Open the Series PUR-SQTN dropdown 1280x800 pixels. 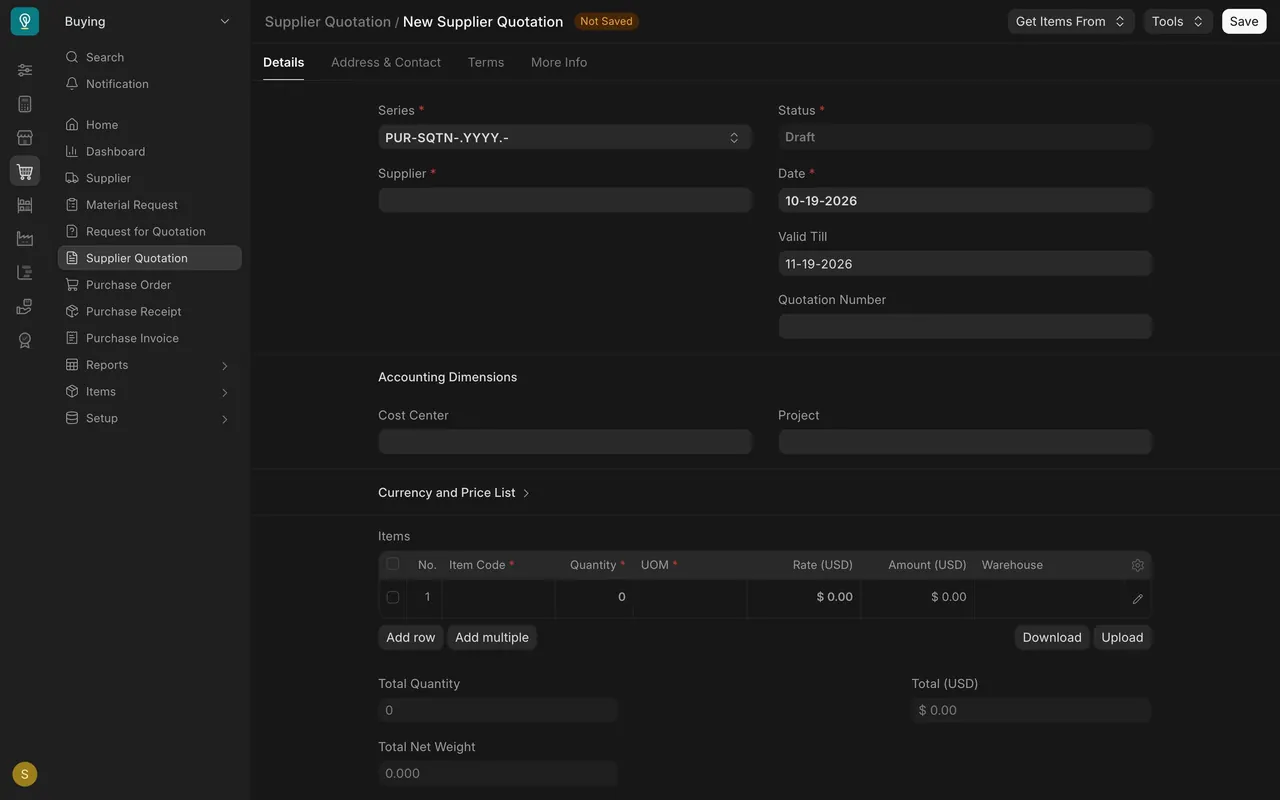tap(565, 137)
